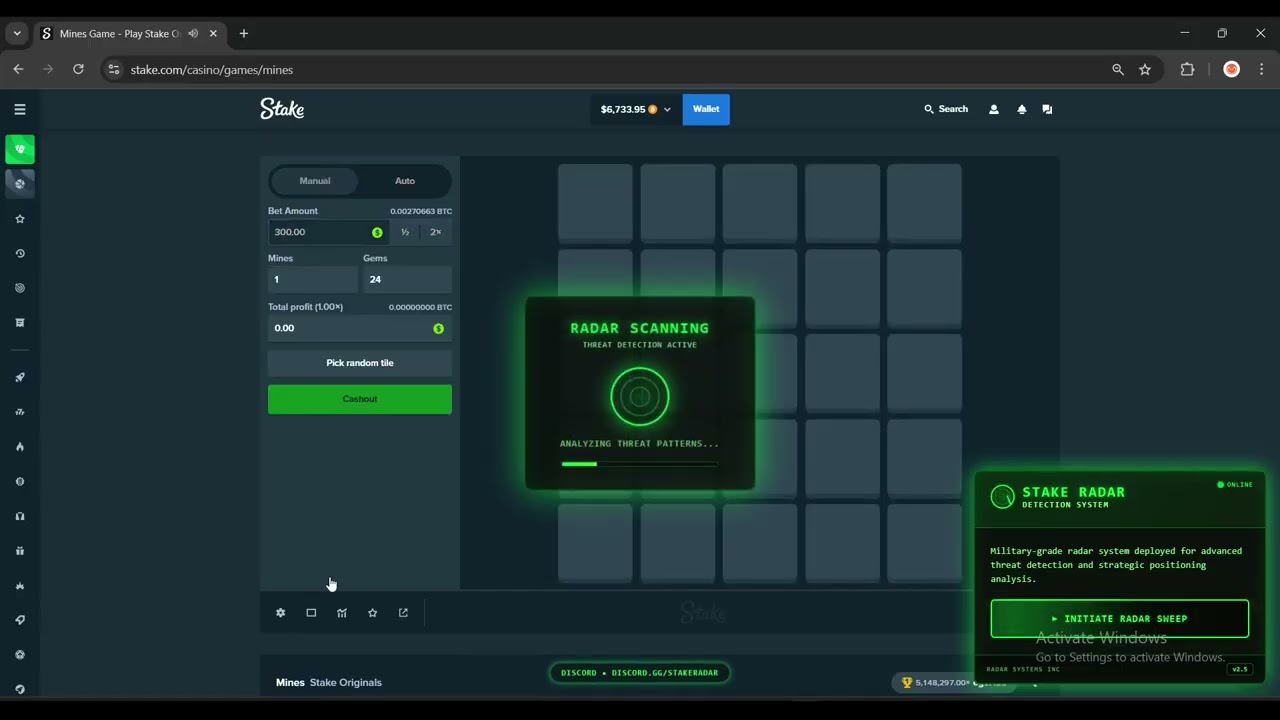The image size is (1280, 720).
Task: Click the Wallet button
Action: coord(706,109)
